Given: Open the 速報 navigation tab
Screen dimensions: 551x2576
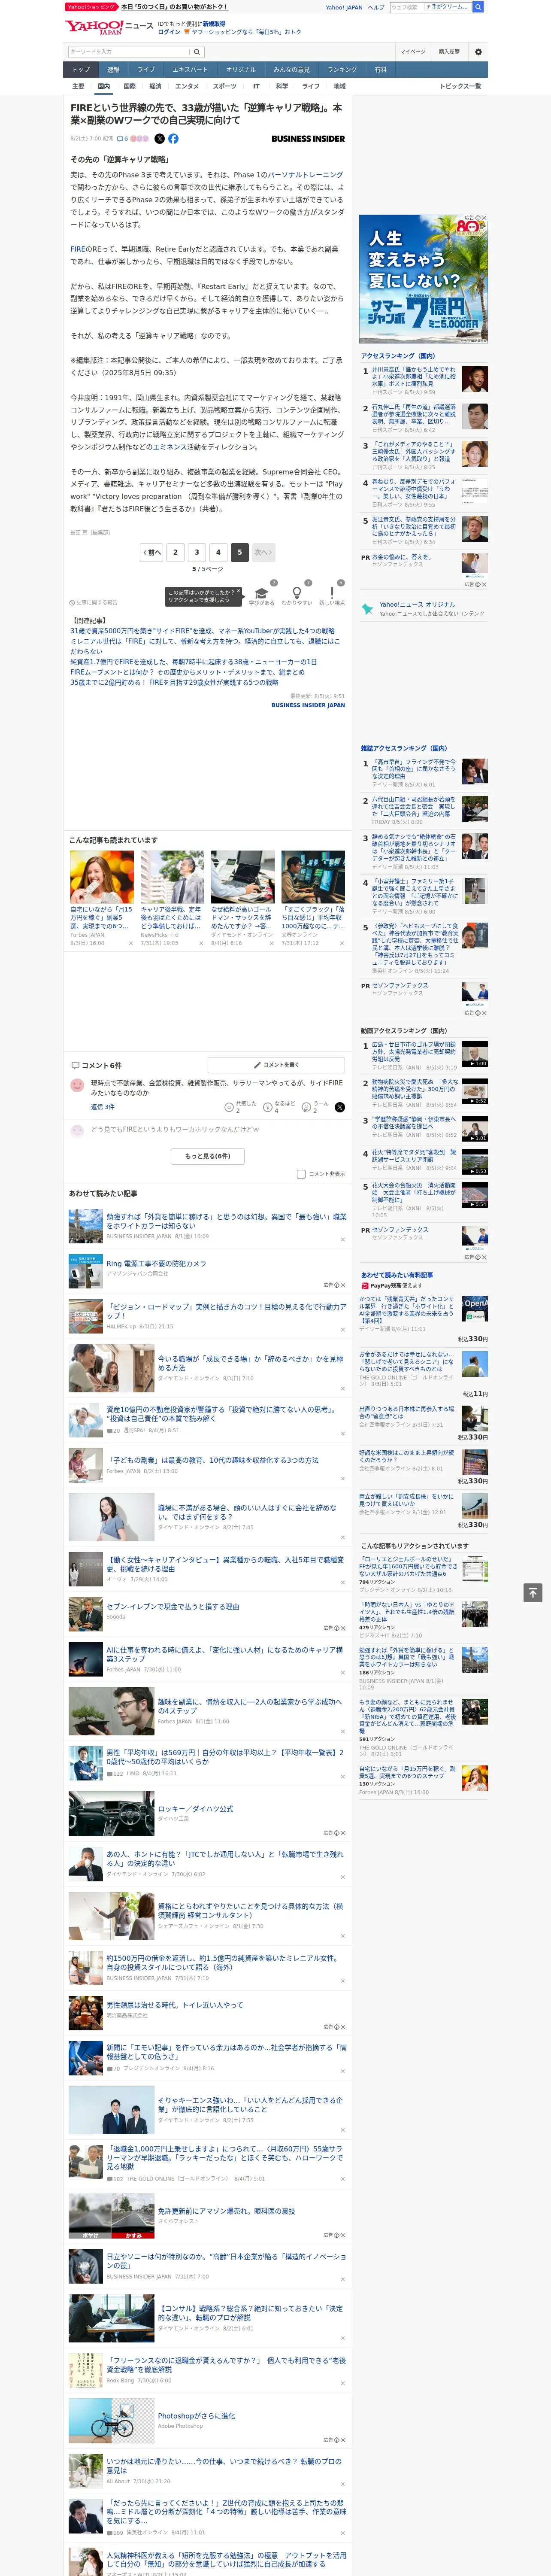Looking at the screenshot, I should 113,70.
